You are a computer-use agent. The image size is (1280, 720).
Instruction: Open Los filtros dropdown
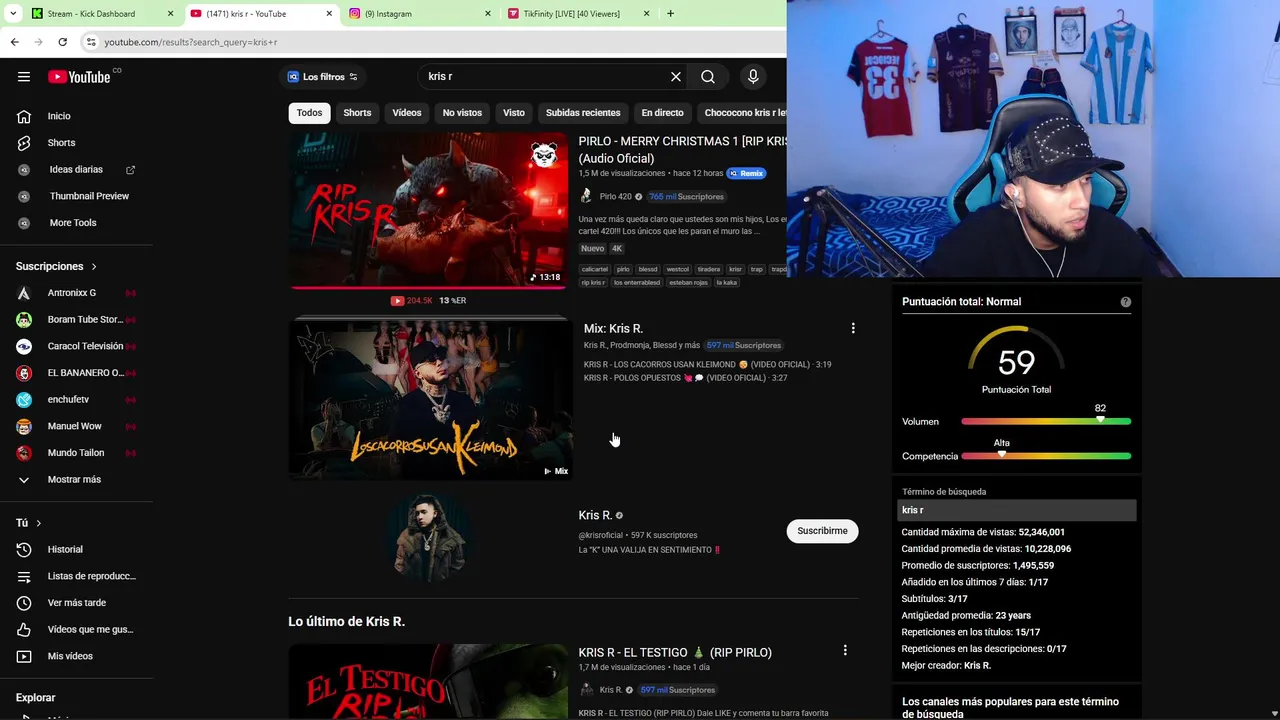(x=322, y=77)
